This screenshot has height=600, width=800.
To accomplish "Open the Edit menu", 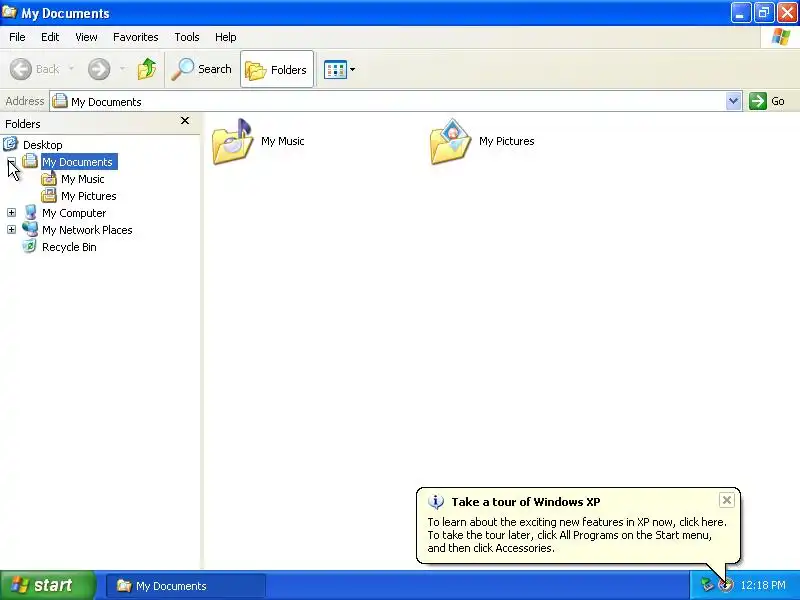I will 50,37.
